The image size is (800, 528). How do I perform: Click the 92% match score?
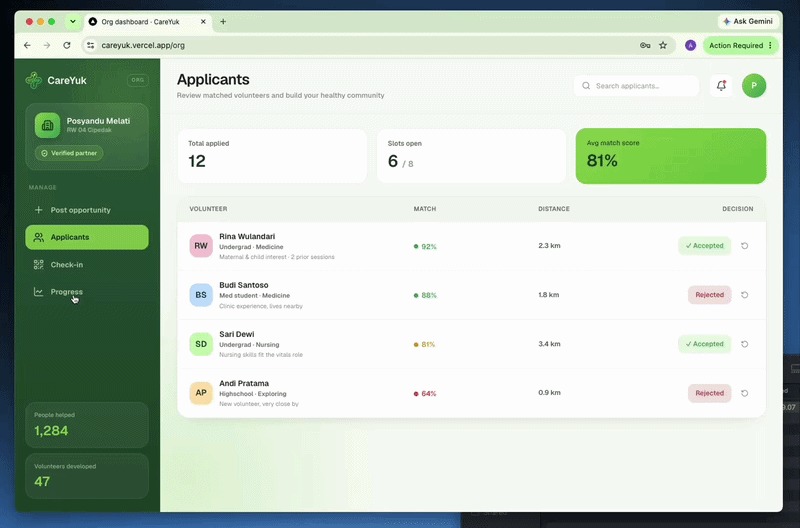point(425,246)
